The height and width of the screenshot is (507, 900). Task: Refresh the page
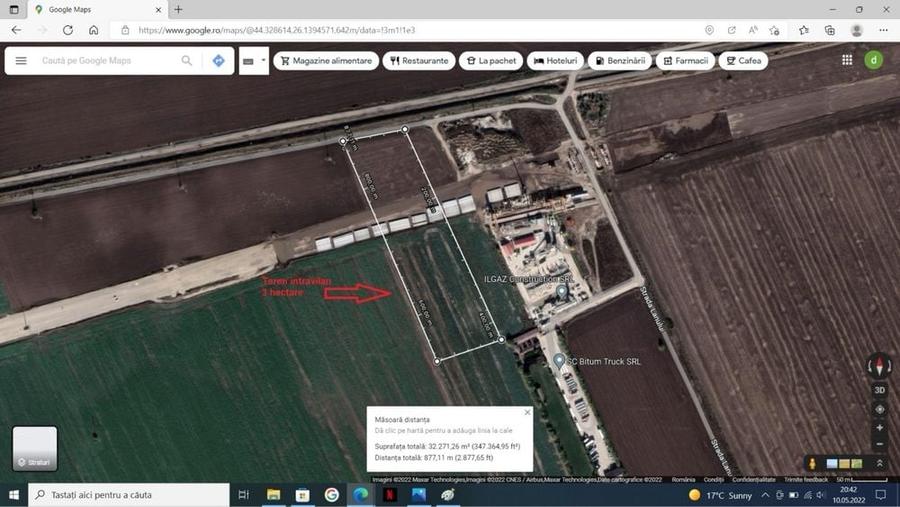coord(68,30)
